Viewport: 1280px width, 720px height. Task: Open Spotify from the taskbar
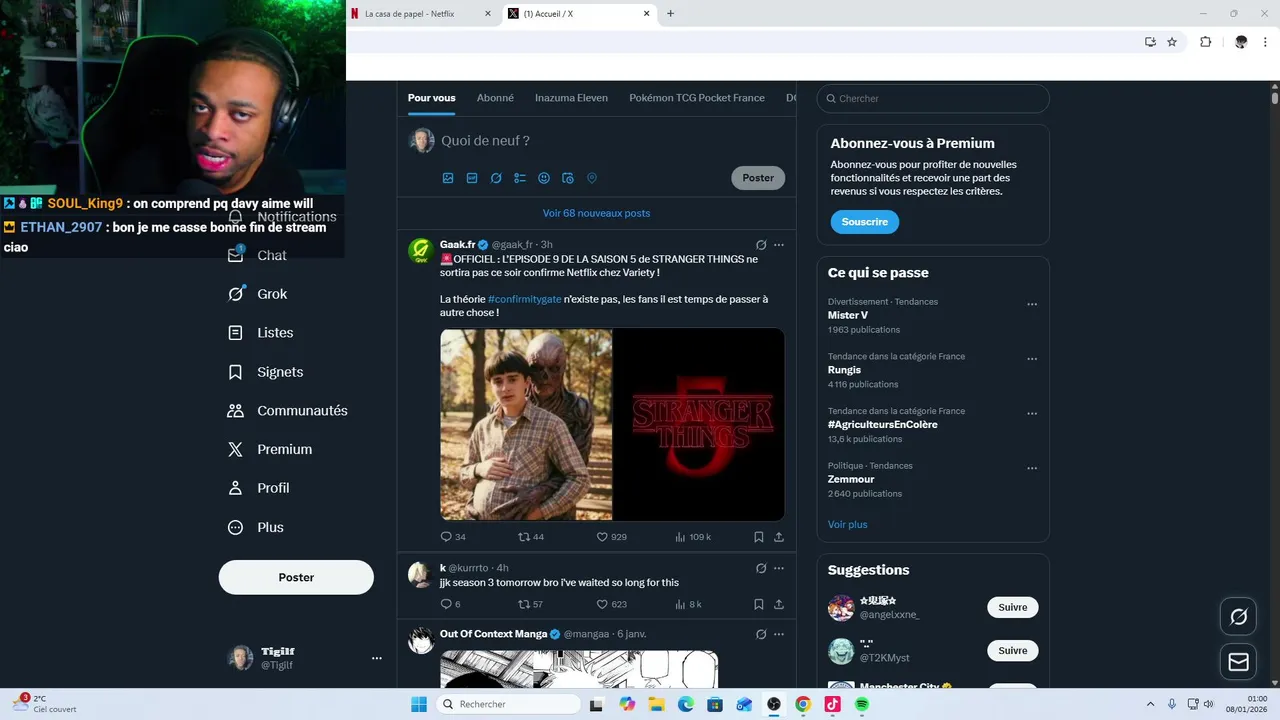click(862, 704)
